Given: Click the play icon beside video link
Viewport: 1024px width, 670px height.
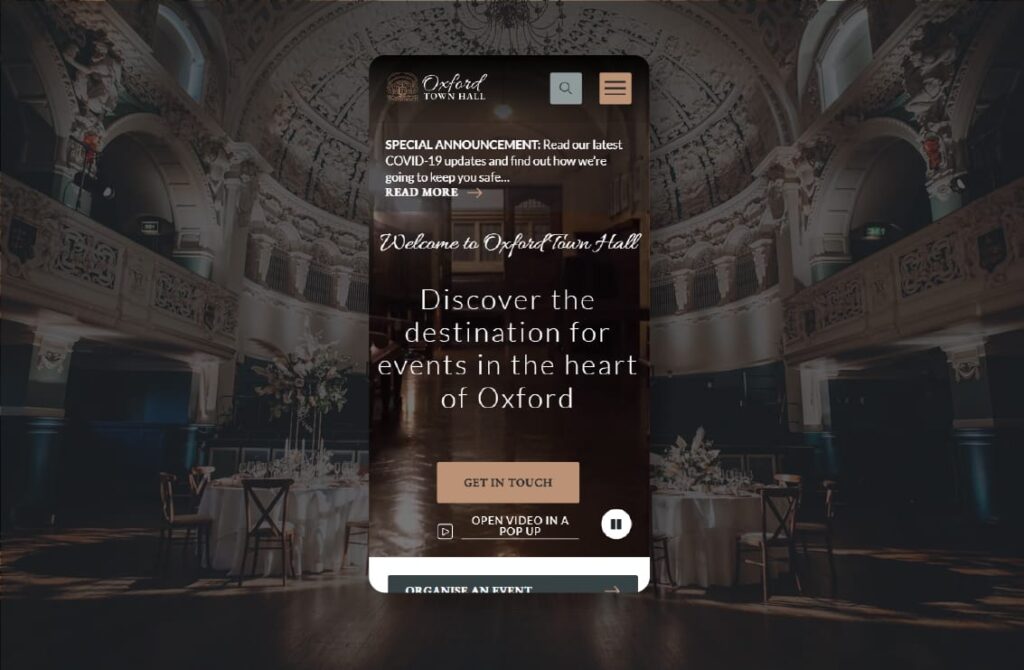Looking at the screenshot, I should 445,531.
